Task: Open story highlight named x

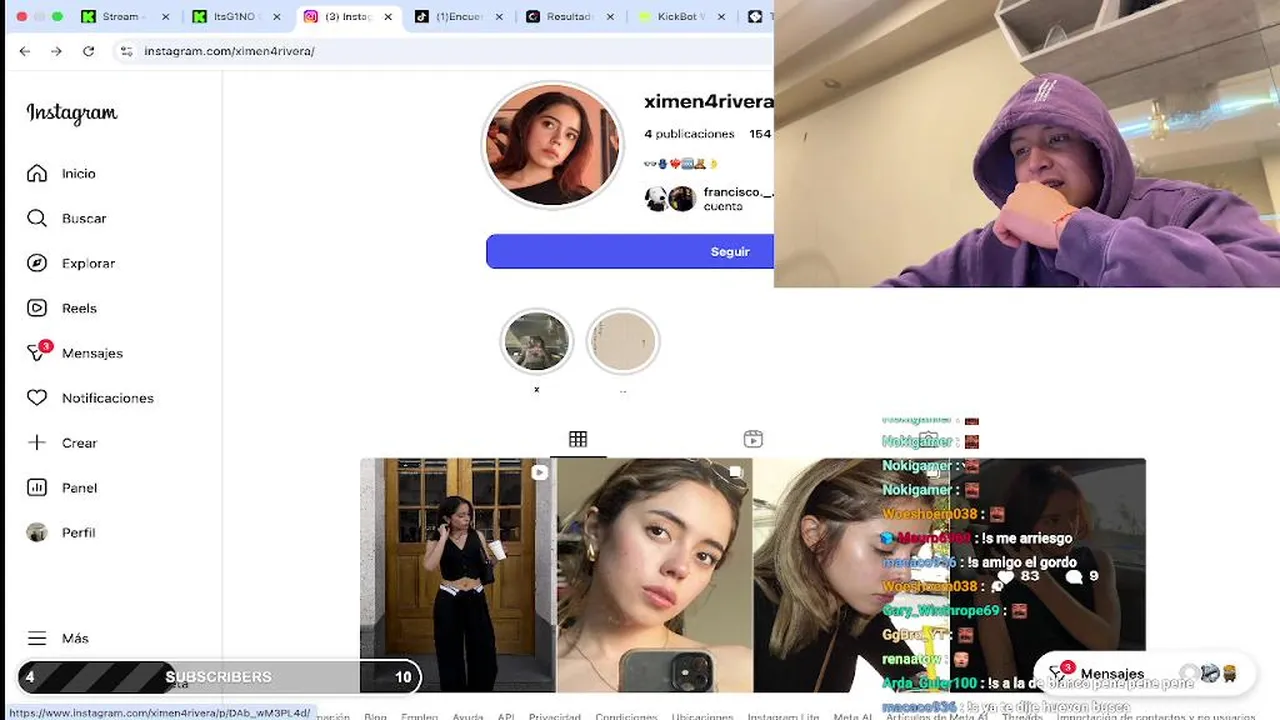Action: 536,341
